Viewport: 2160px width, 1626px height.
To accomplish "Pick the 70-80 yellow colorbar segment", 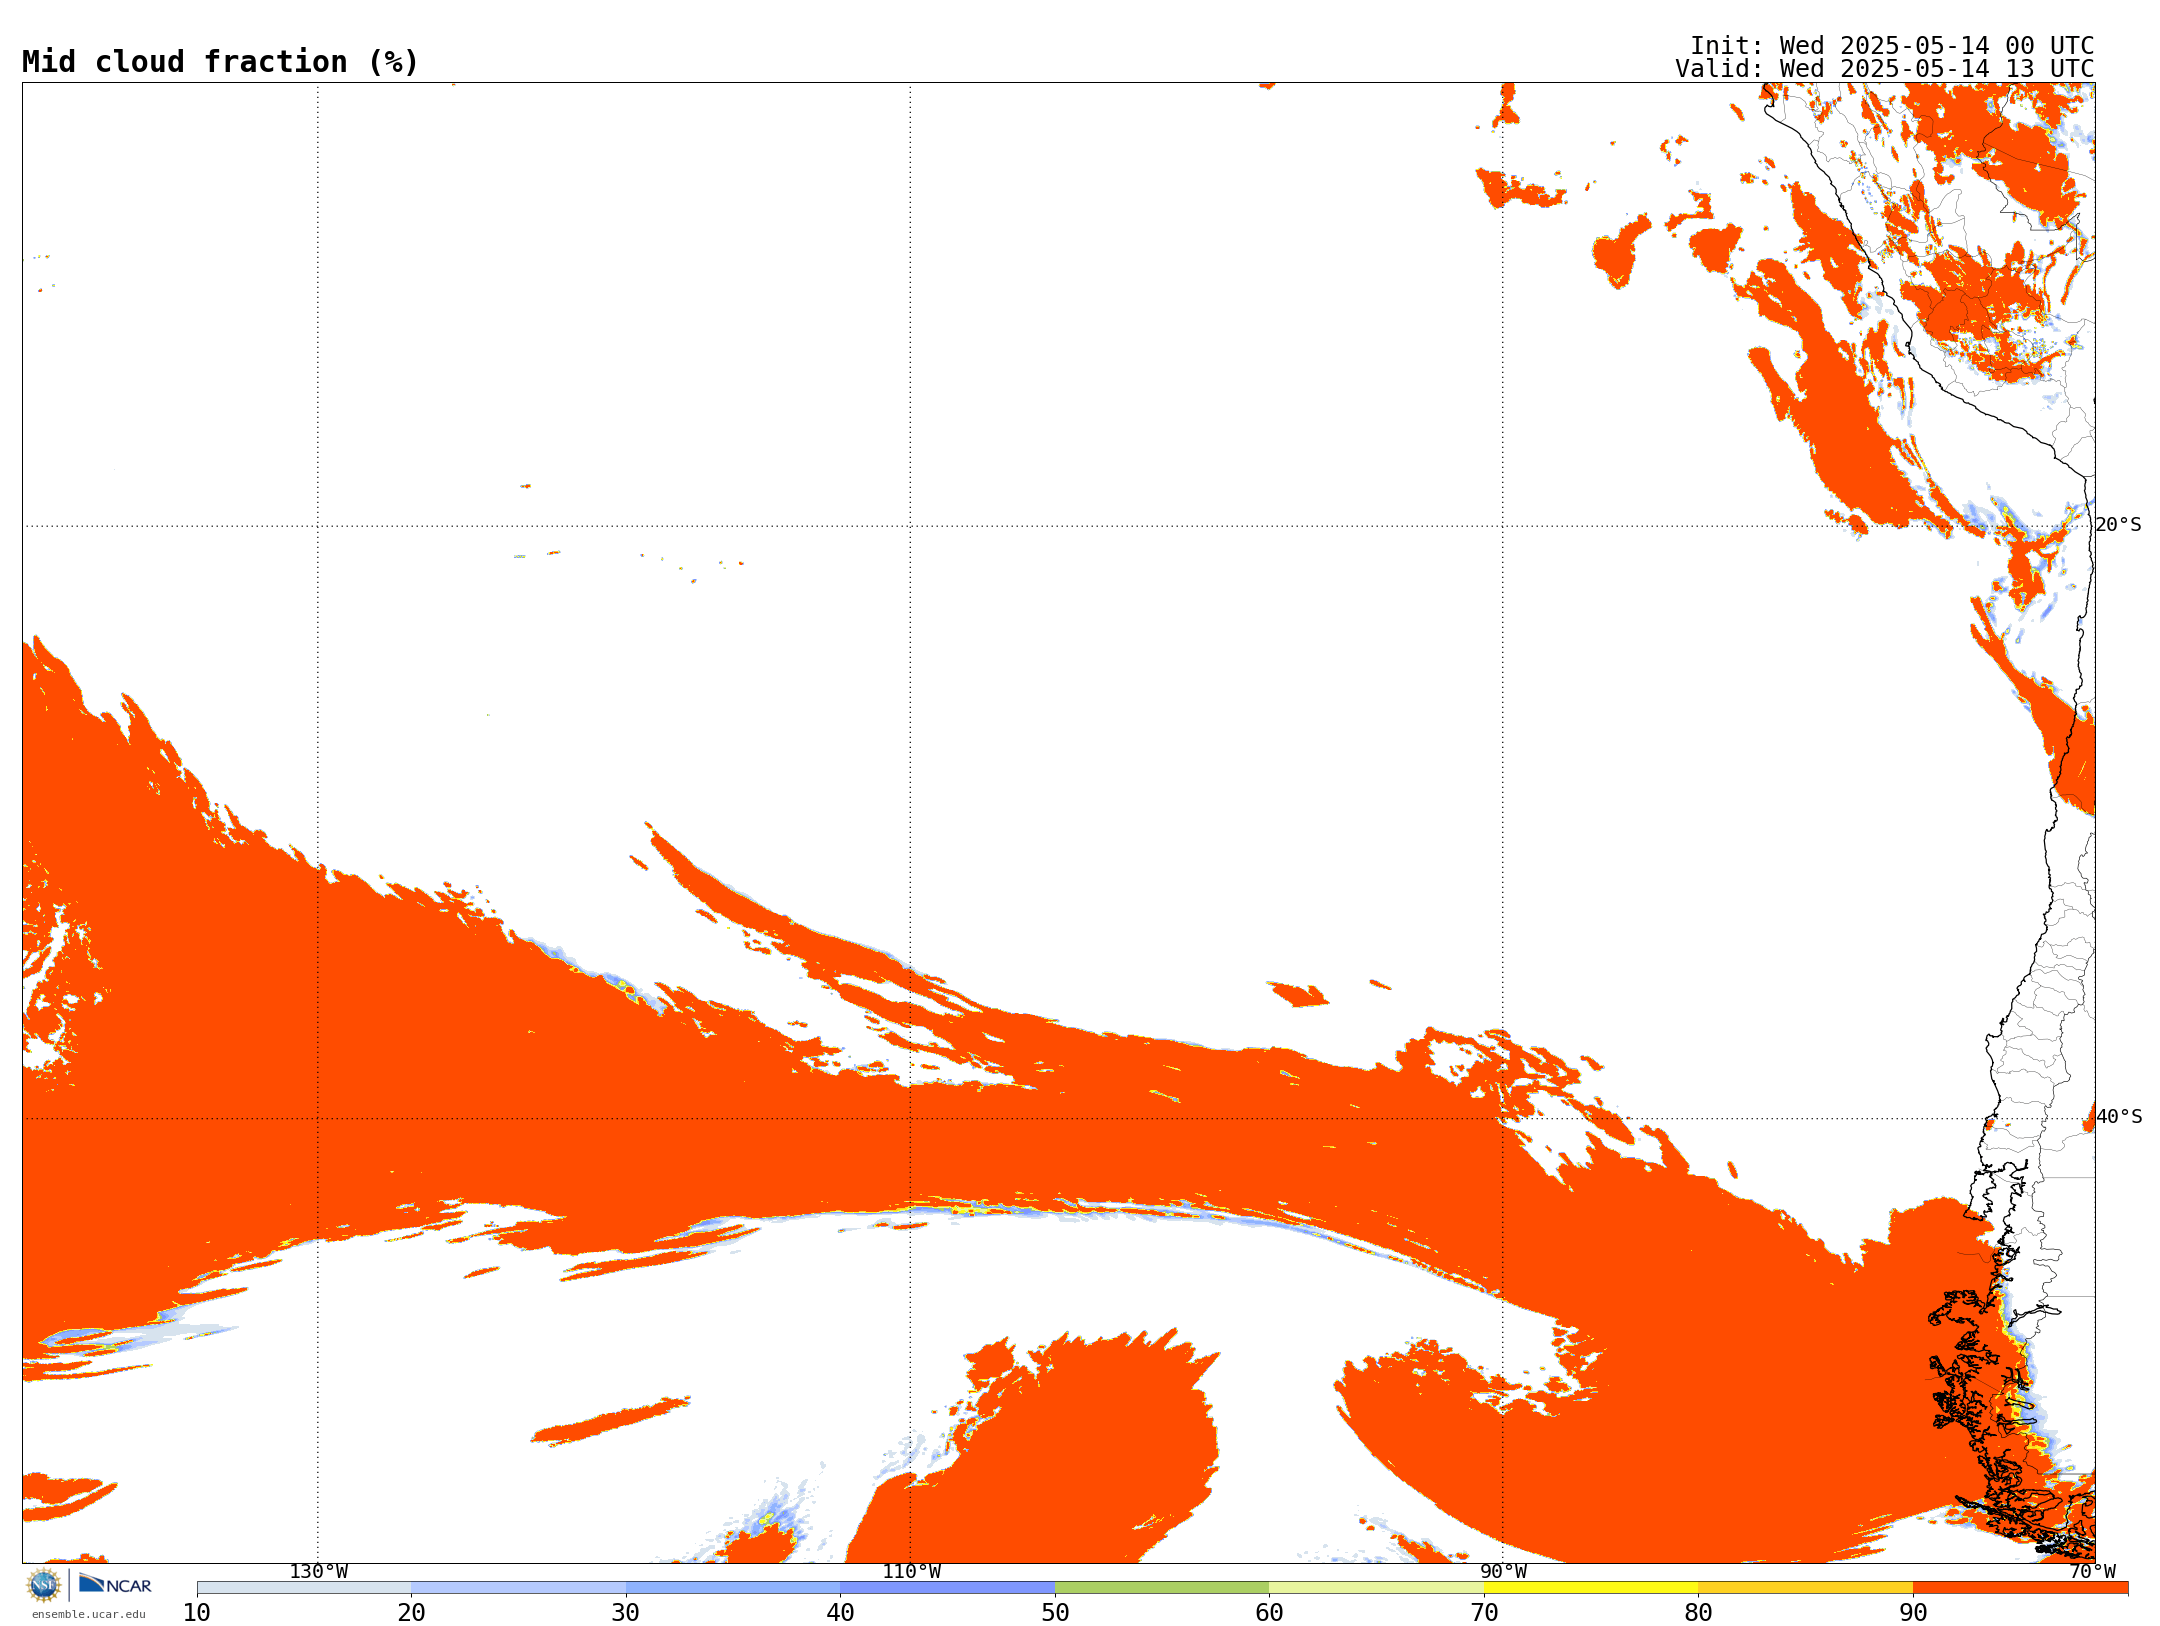I will click(1591, 1588).
